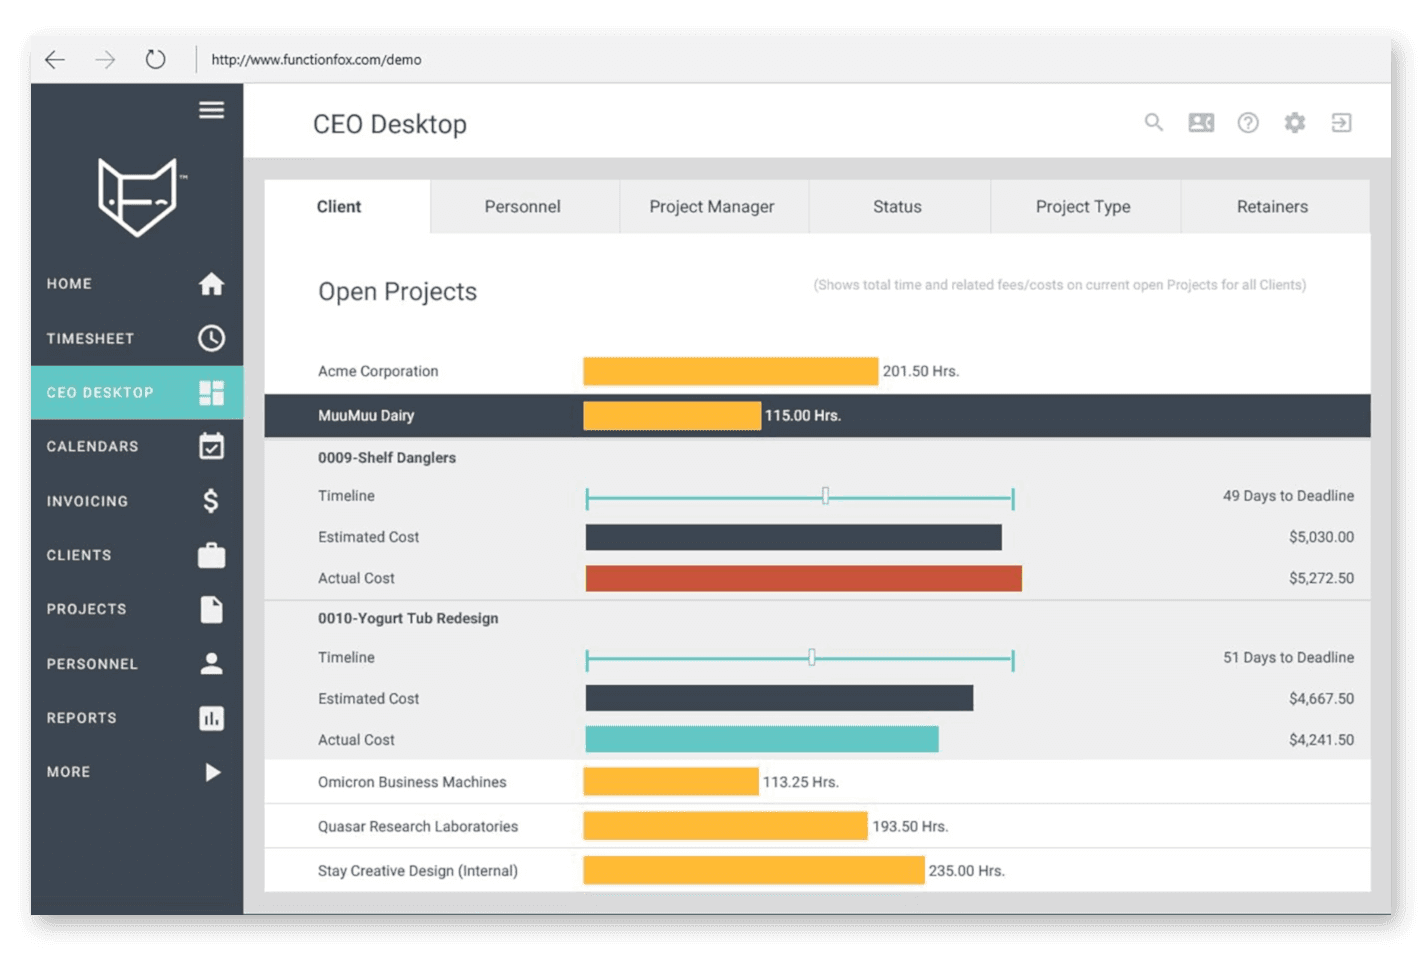Image resolution: width=1428 pixels, height=960 pixels.
Task: Click the Yogurt Tub teal Actual Cost bar
Action: tap(762, 740)
